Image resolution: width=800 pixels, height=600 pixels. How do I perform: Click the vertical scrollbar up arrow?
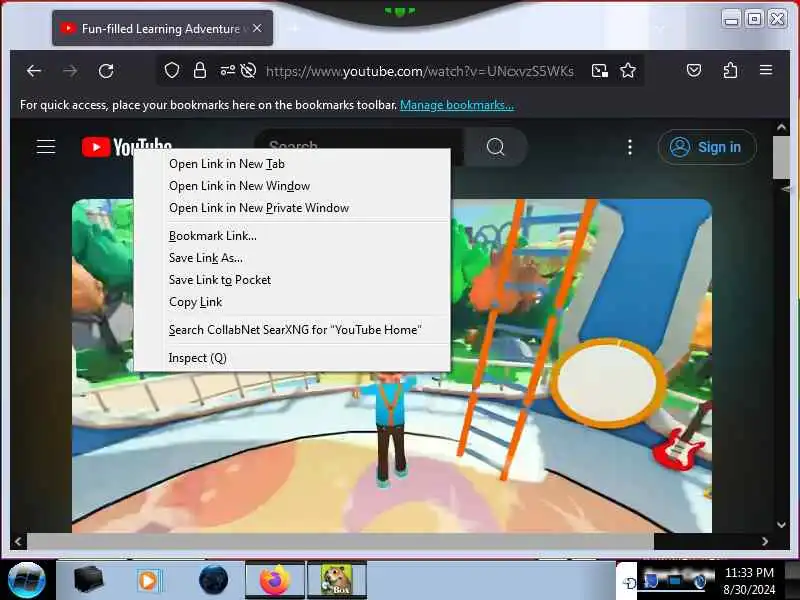click(781, 127)
